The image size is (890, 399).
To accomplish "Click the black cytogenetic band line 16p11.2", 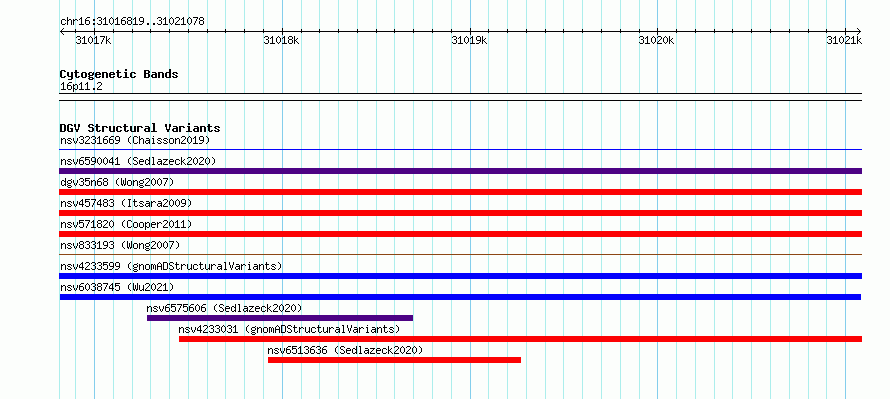I will click(x=461, y=97).
